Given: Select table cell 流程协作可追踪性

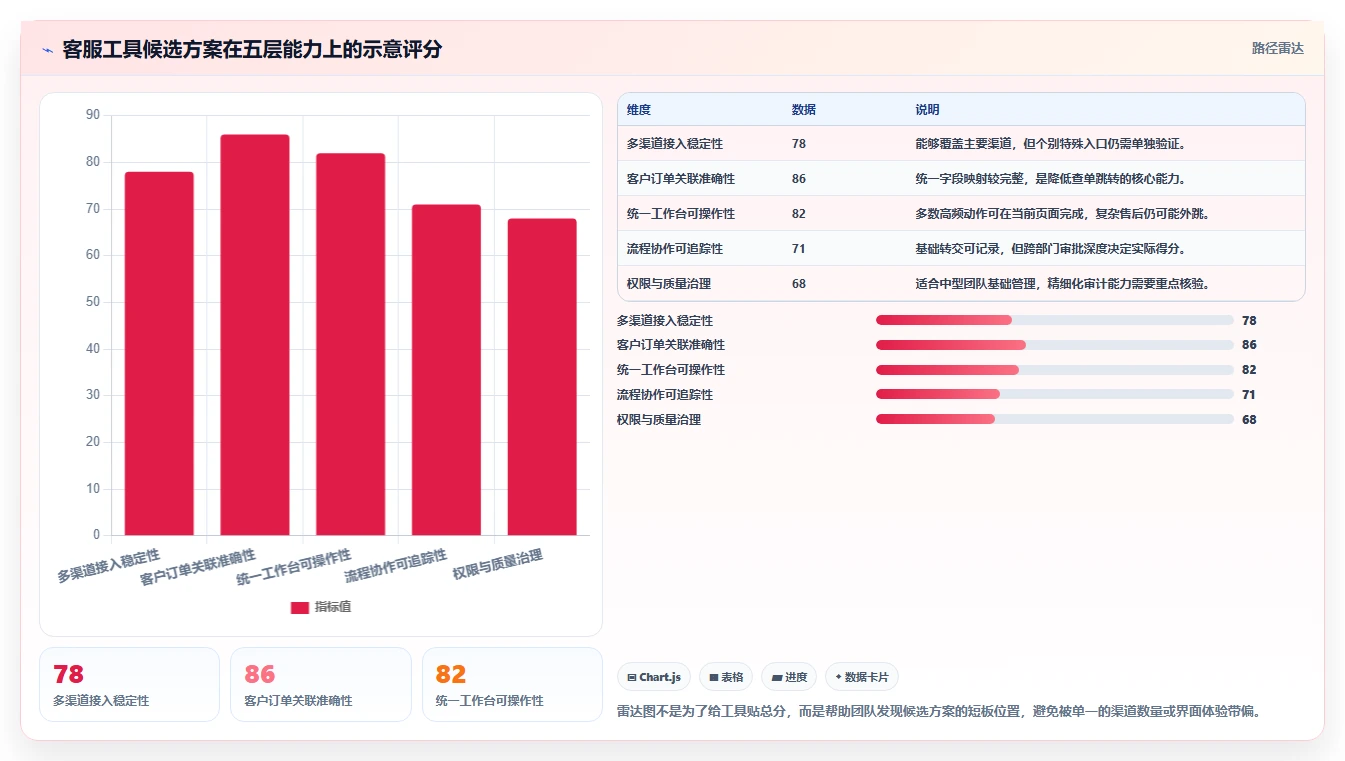Looking at the screenshot, I should coord(675,249).
